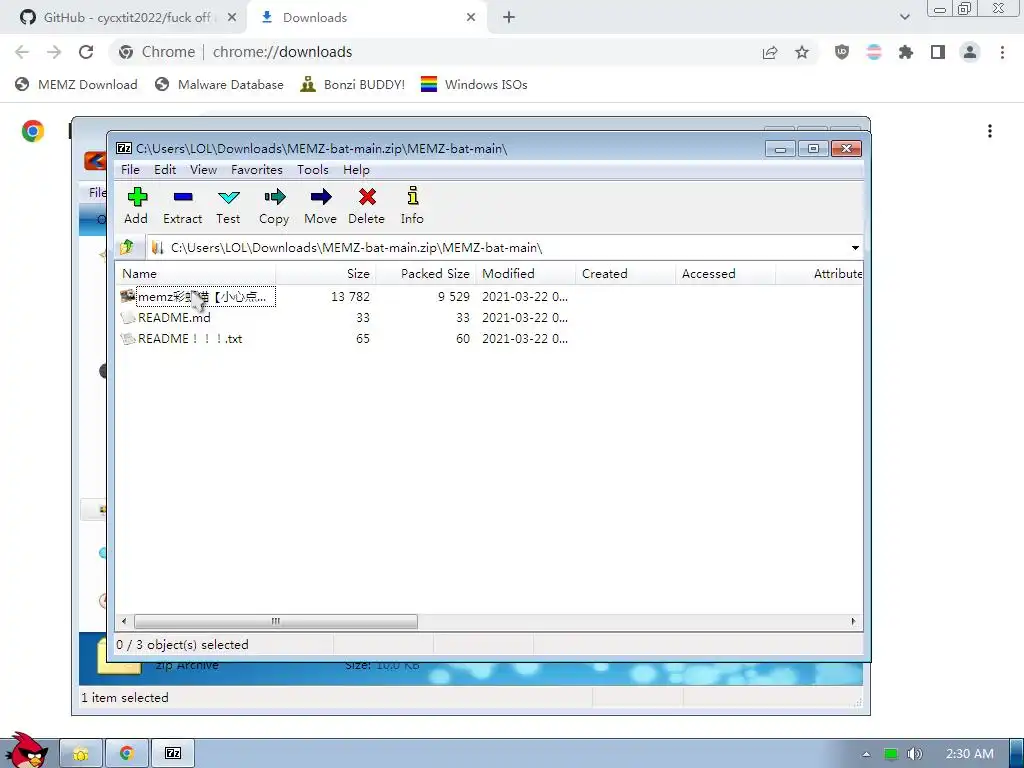Open the Chrome three-dot main menu

tap(1002, 52)
